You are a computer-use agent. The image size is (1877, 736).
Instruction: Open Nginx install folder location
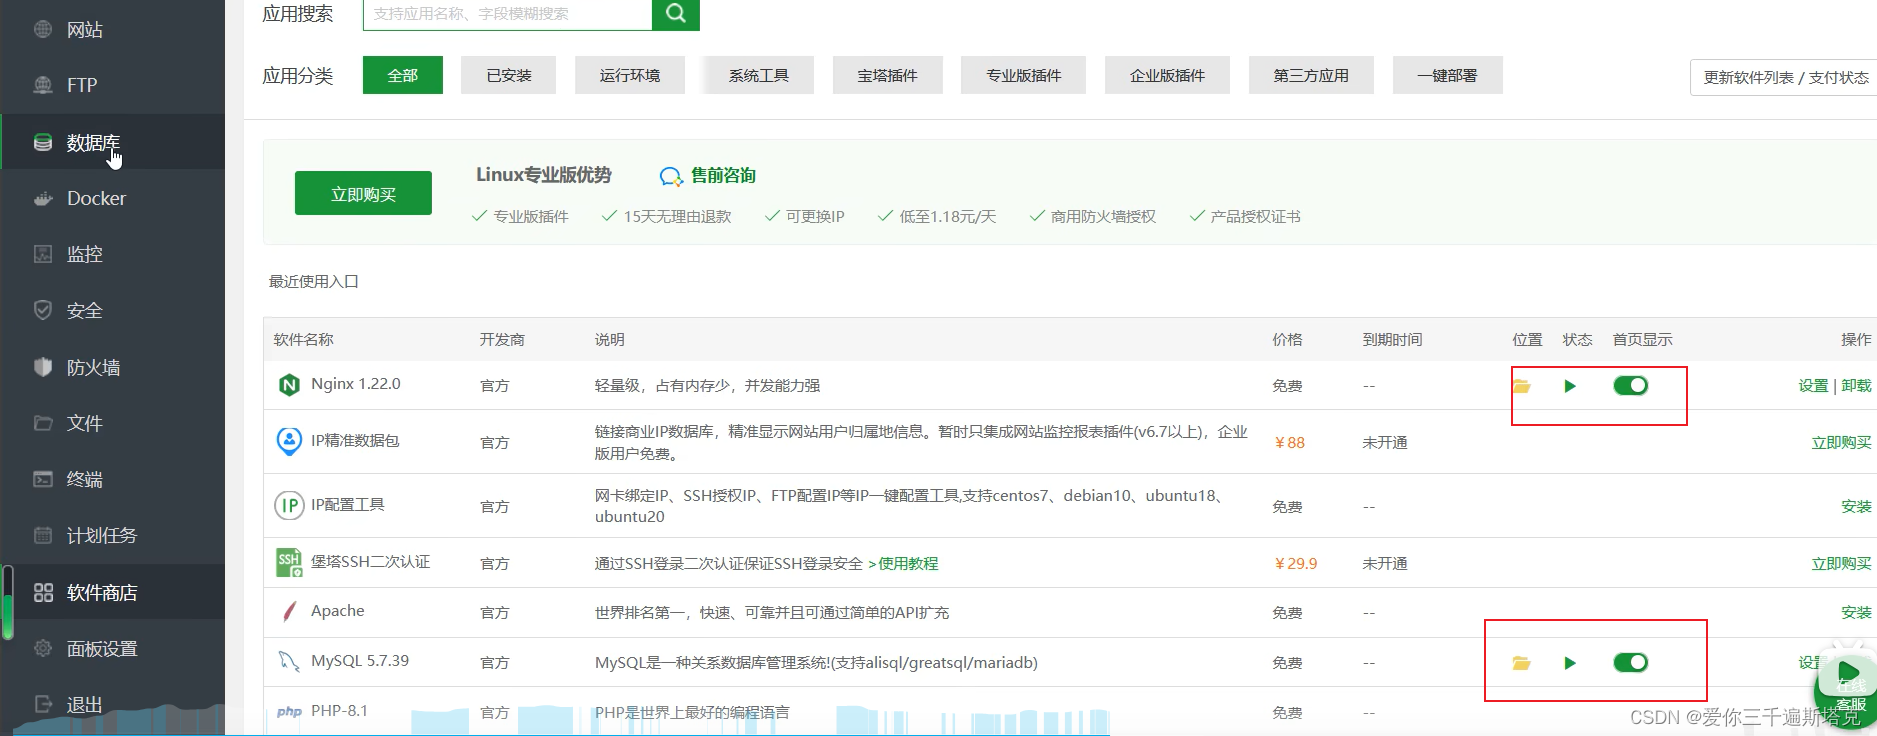[1522, 386]
